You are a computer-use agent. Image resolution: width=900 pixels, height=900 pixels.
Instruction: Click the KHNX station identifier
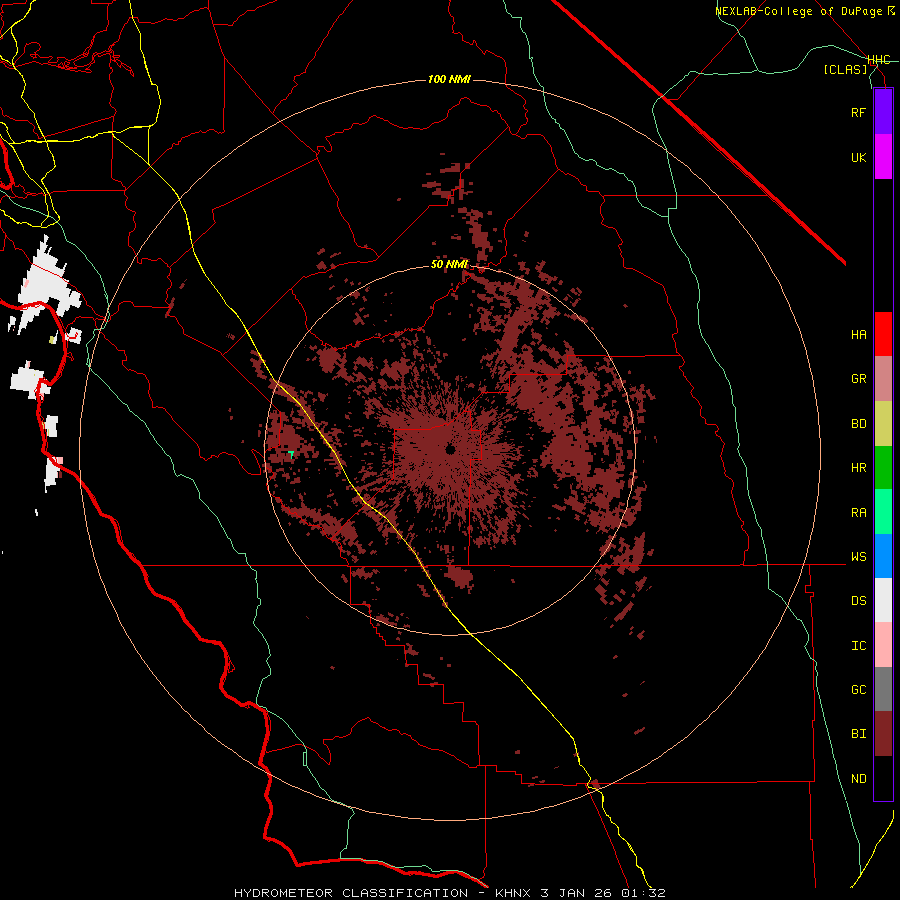[513, 893]
